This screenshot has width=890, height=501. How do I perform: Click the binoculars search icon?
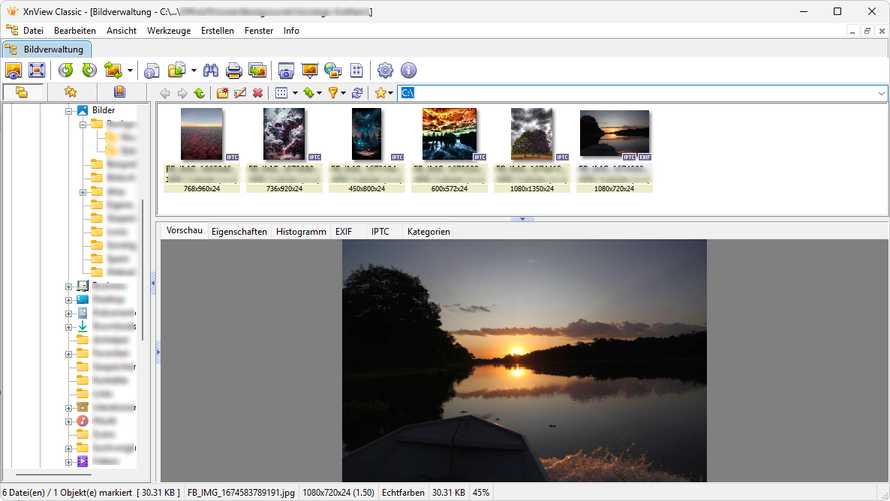tap(211, 70)
